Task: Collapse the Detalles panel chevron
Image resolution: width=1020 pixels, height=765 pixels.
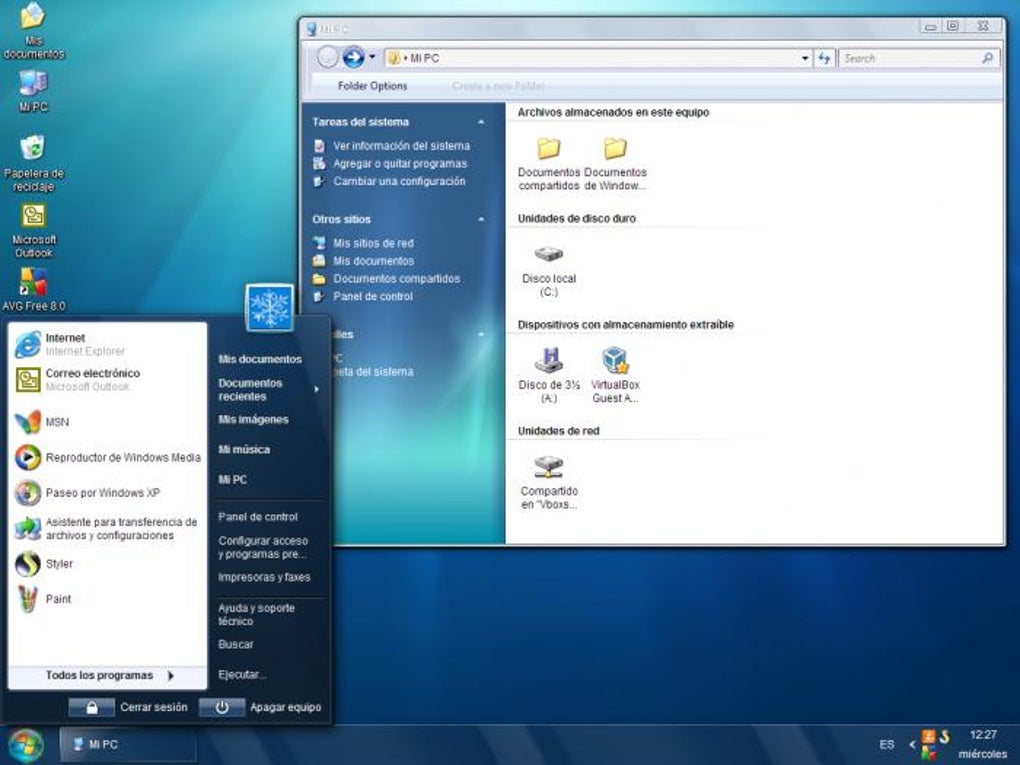Action: pos(481,334)
